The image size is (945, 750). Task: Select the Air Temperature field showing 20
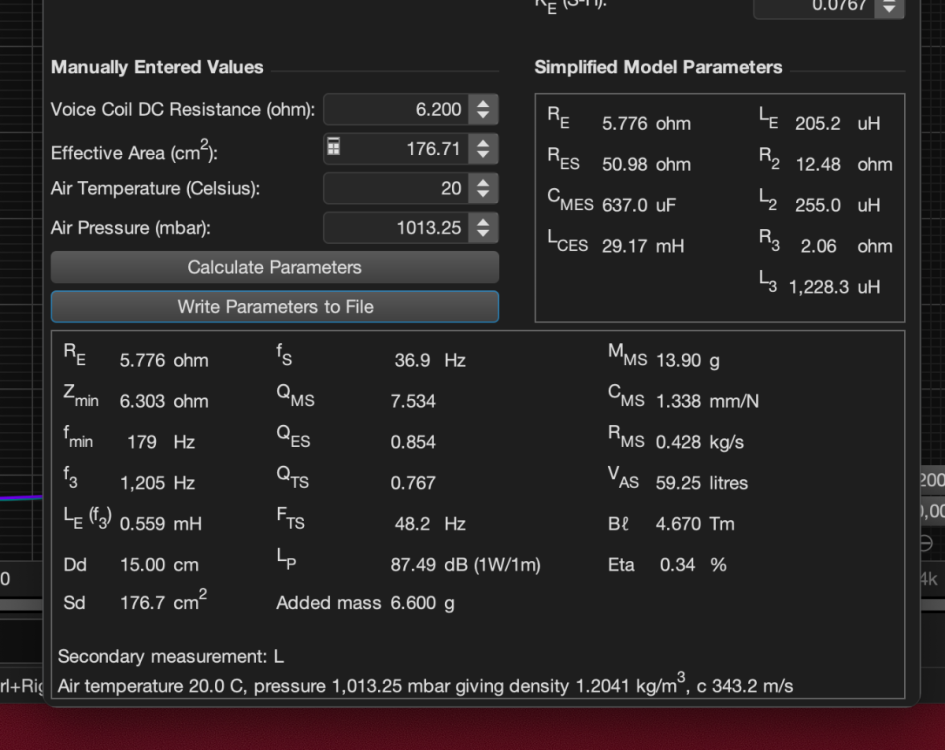pyautogui.click(x=397, y=188)
